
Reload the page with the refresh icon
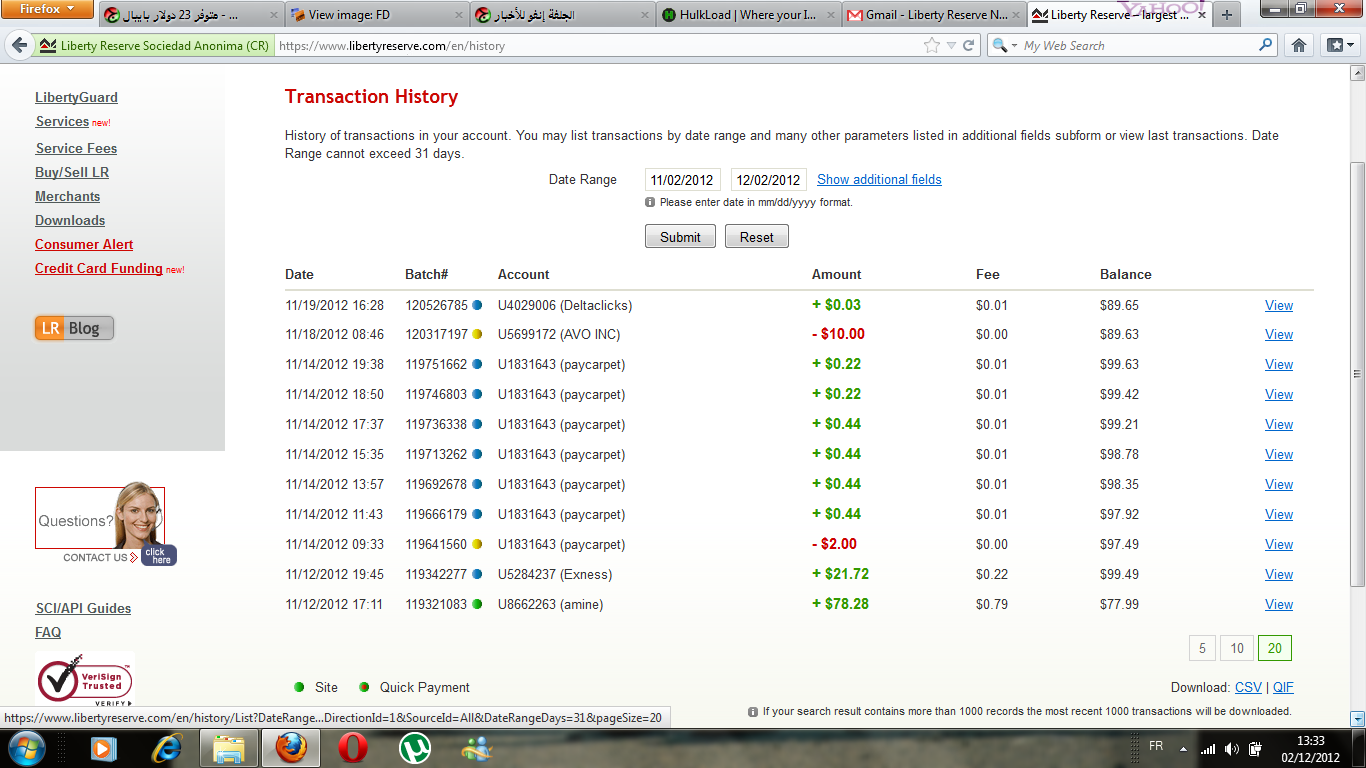[968, 46]
